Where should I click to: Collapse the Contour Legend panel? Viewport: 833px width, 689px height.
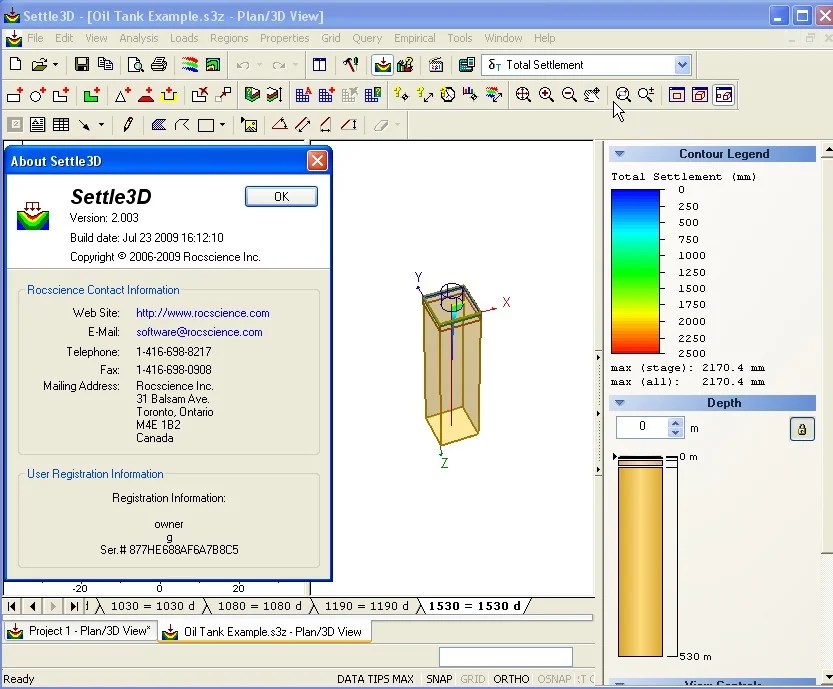point(619,154)
